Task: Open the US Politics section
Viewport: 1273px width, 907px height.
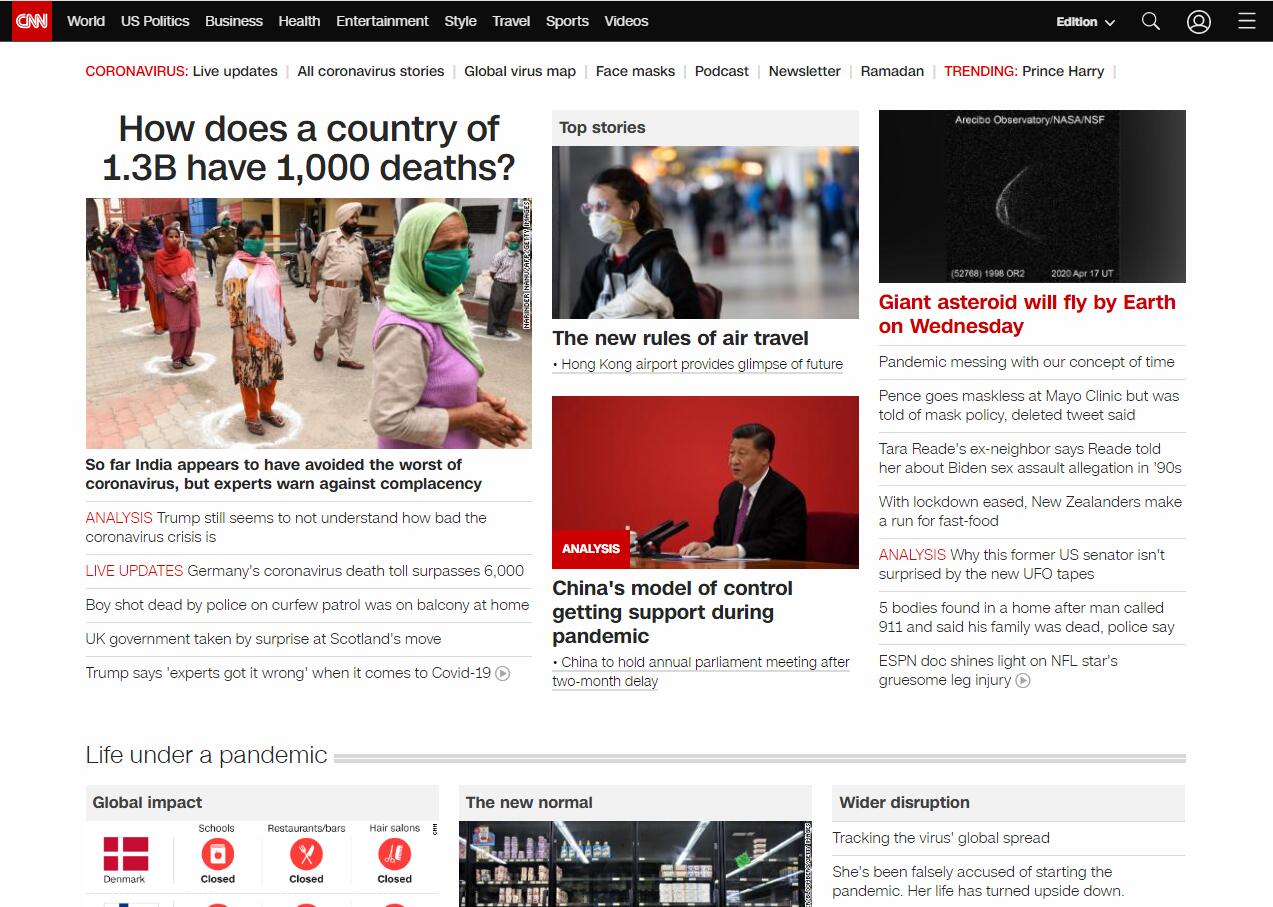Action: [155, 21]
